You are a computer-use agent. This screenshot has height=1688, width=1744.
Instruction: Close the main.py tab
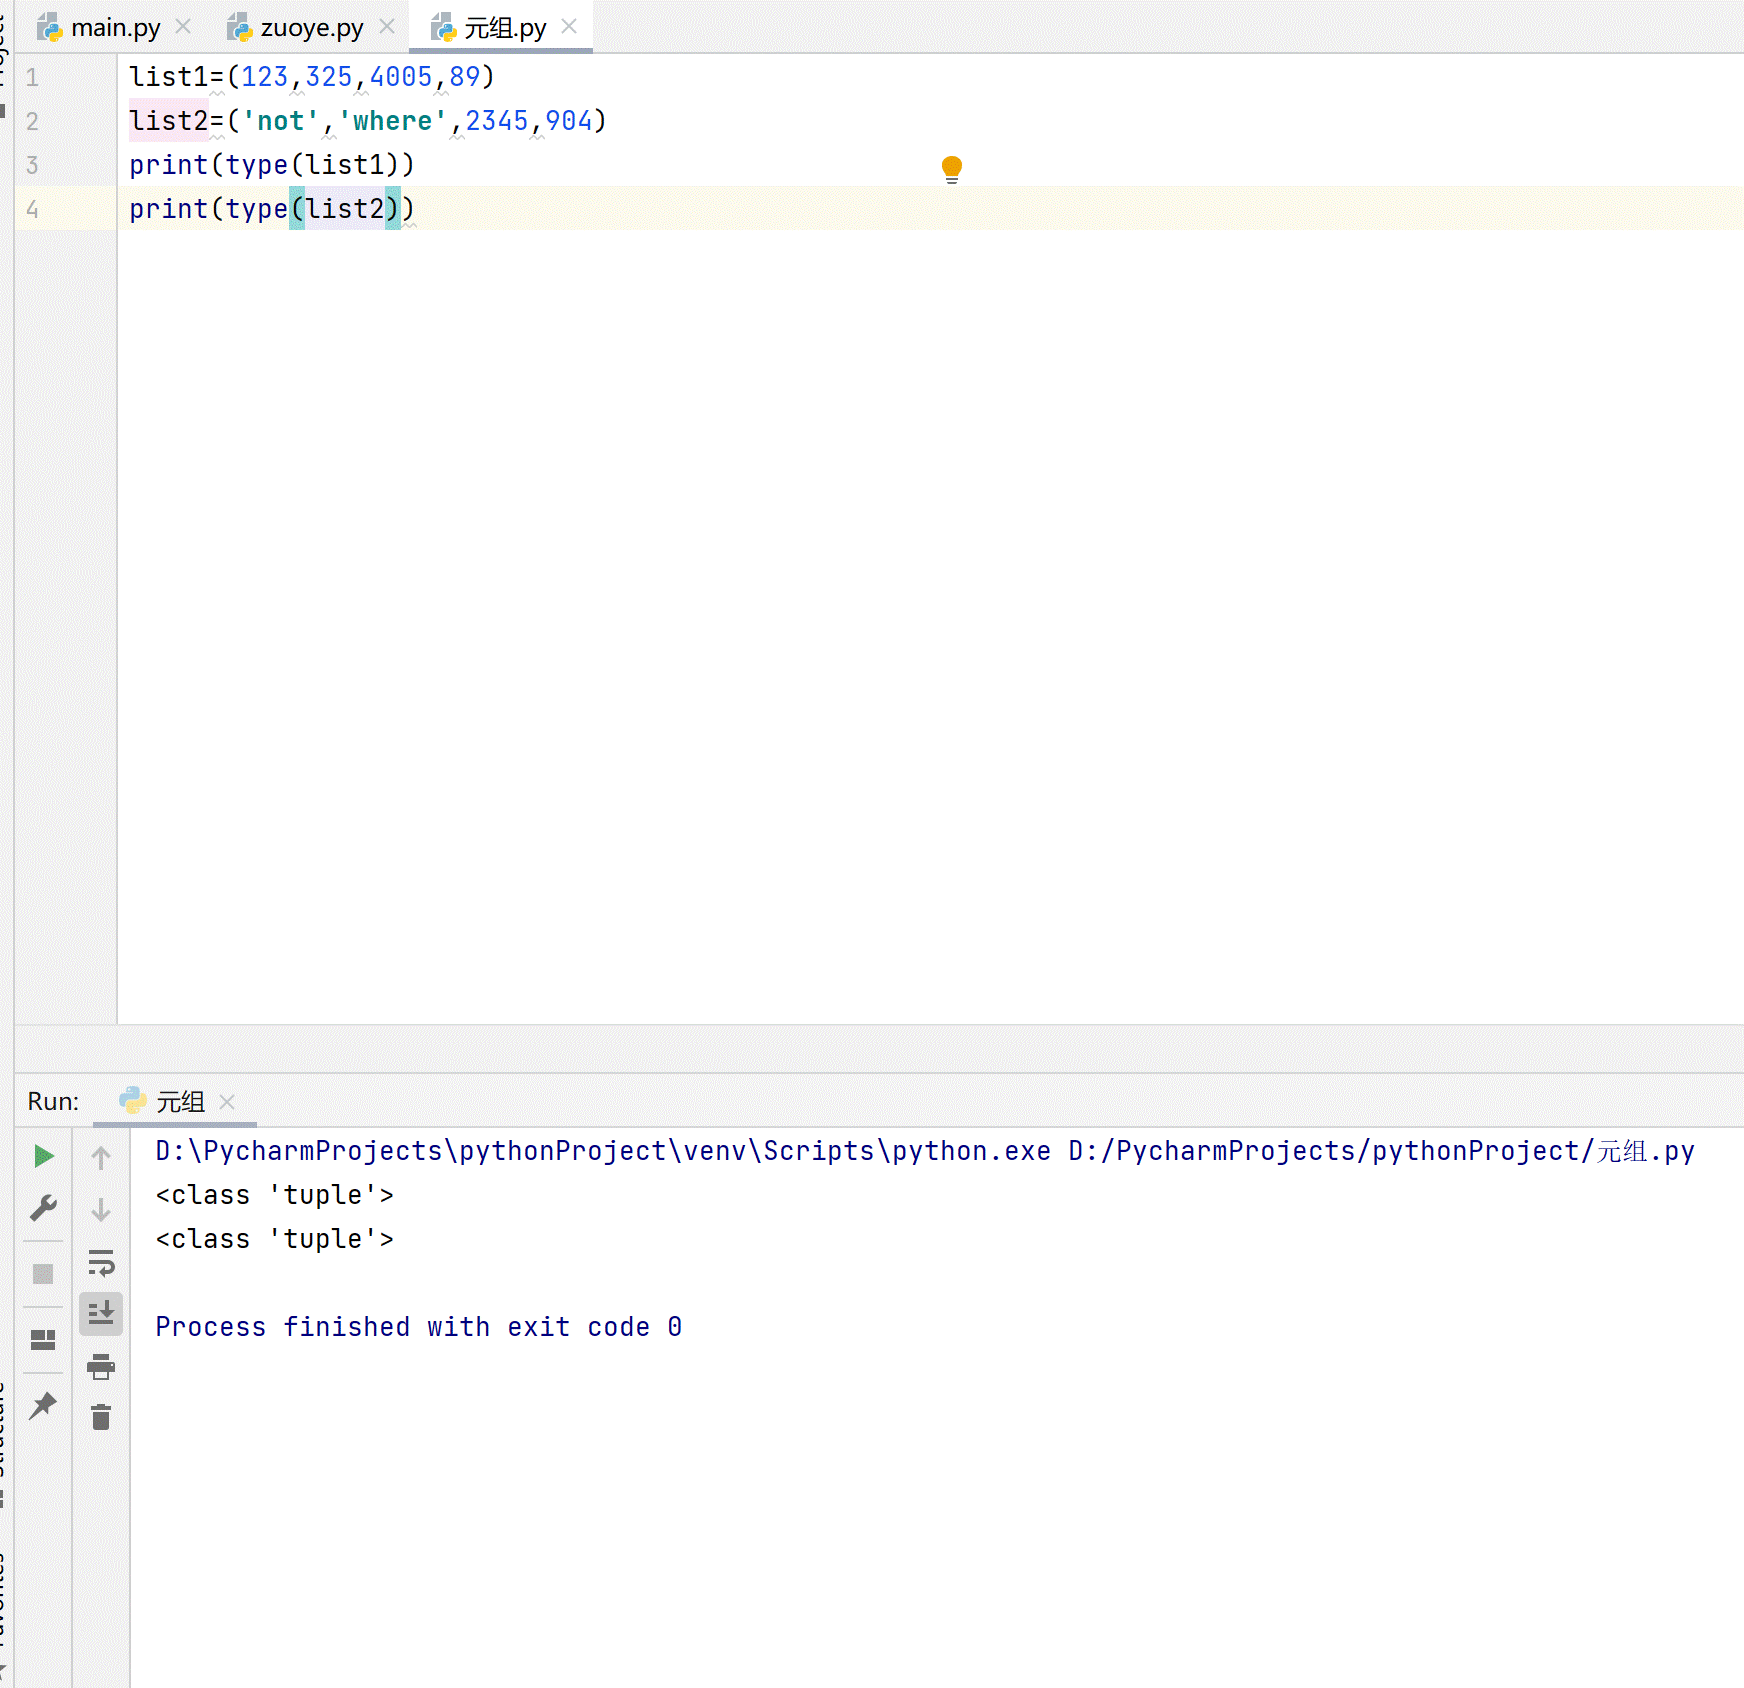pyautogui.click(x=183, y=27)
